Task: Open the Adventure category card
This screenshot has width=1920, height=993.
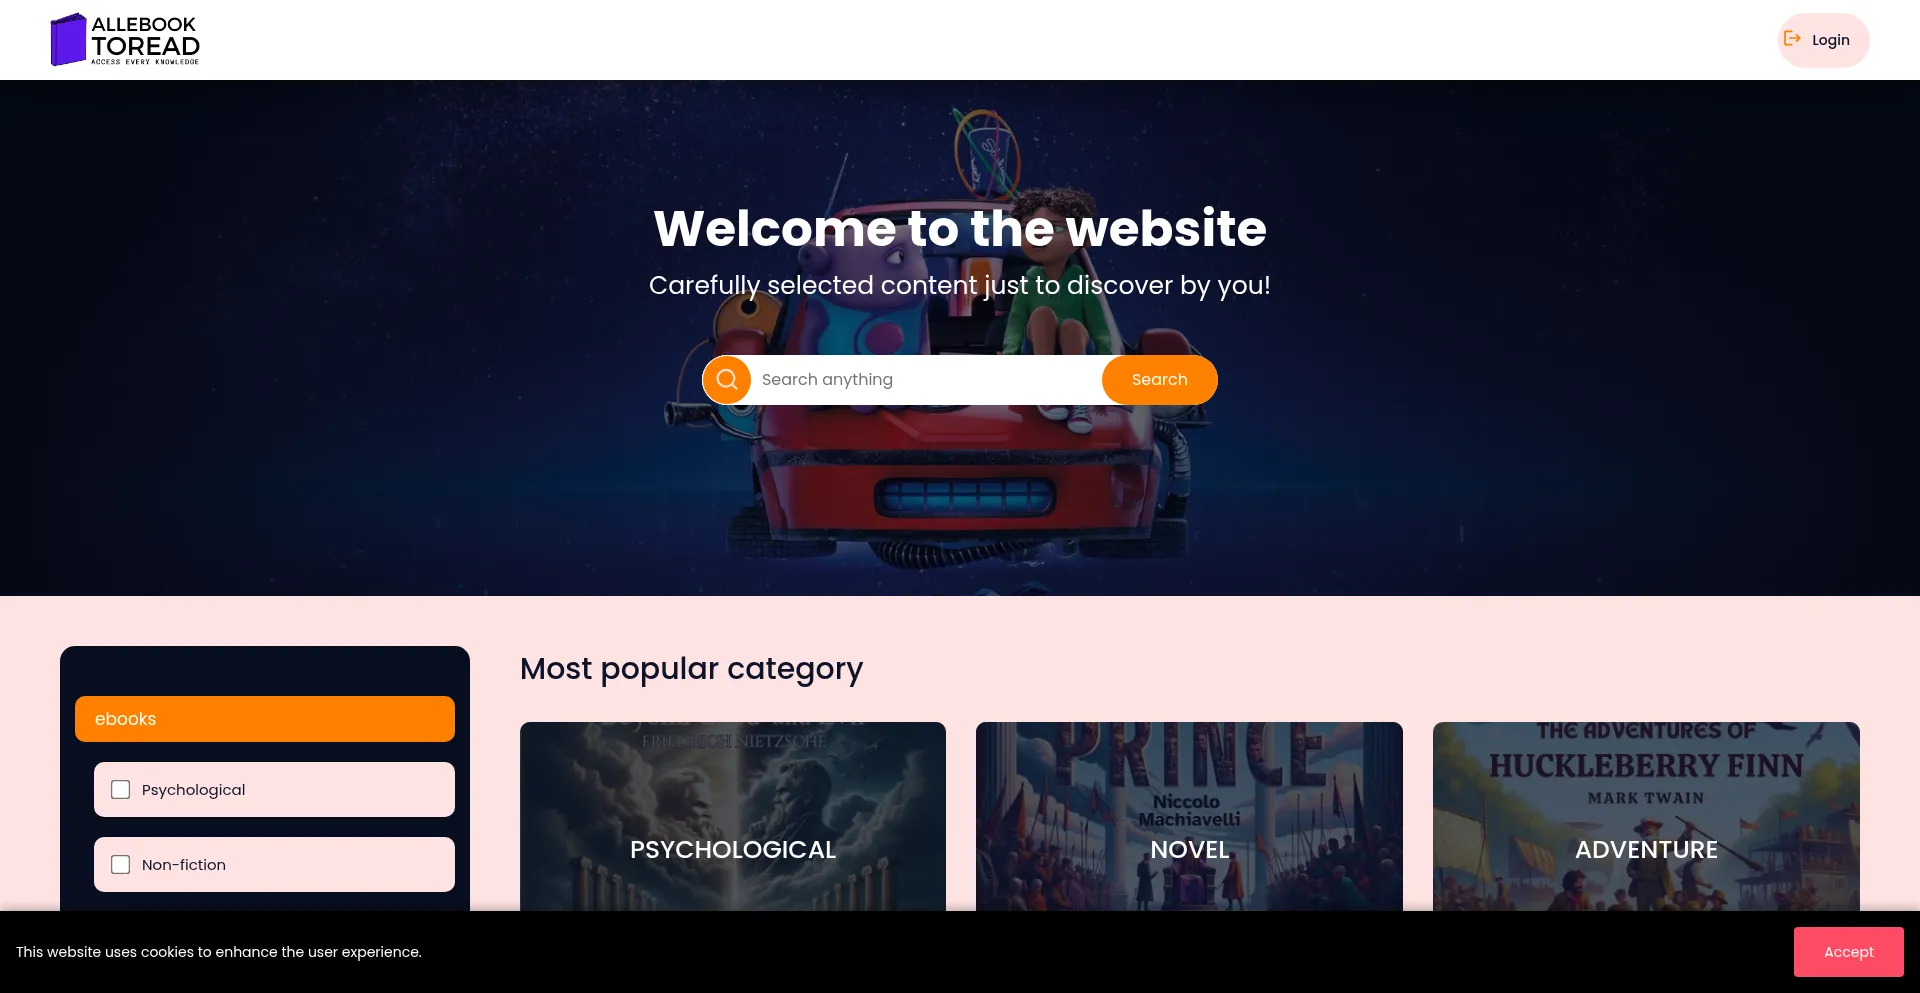Action: (x=1646, y=817)
